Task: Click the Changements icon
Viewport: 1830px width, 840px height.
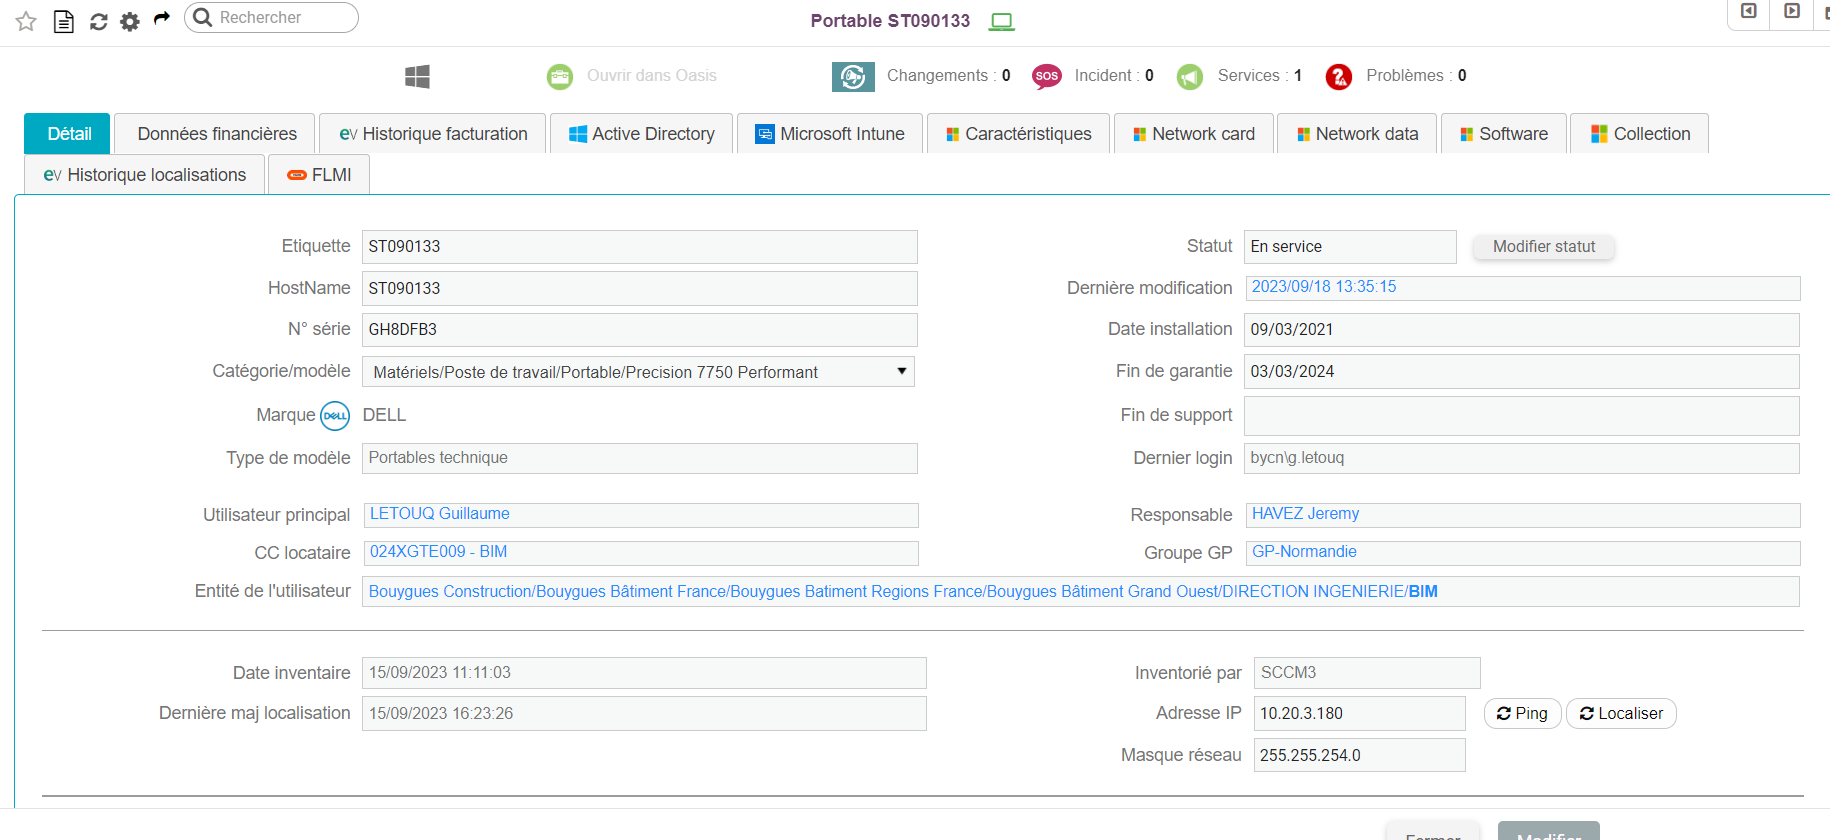Action: coord(852,76)
